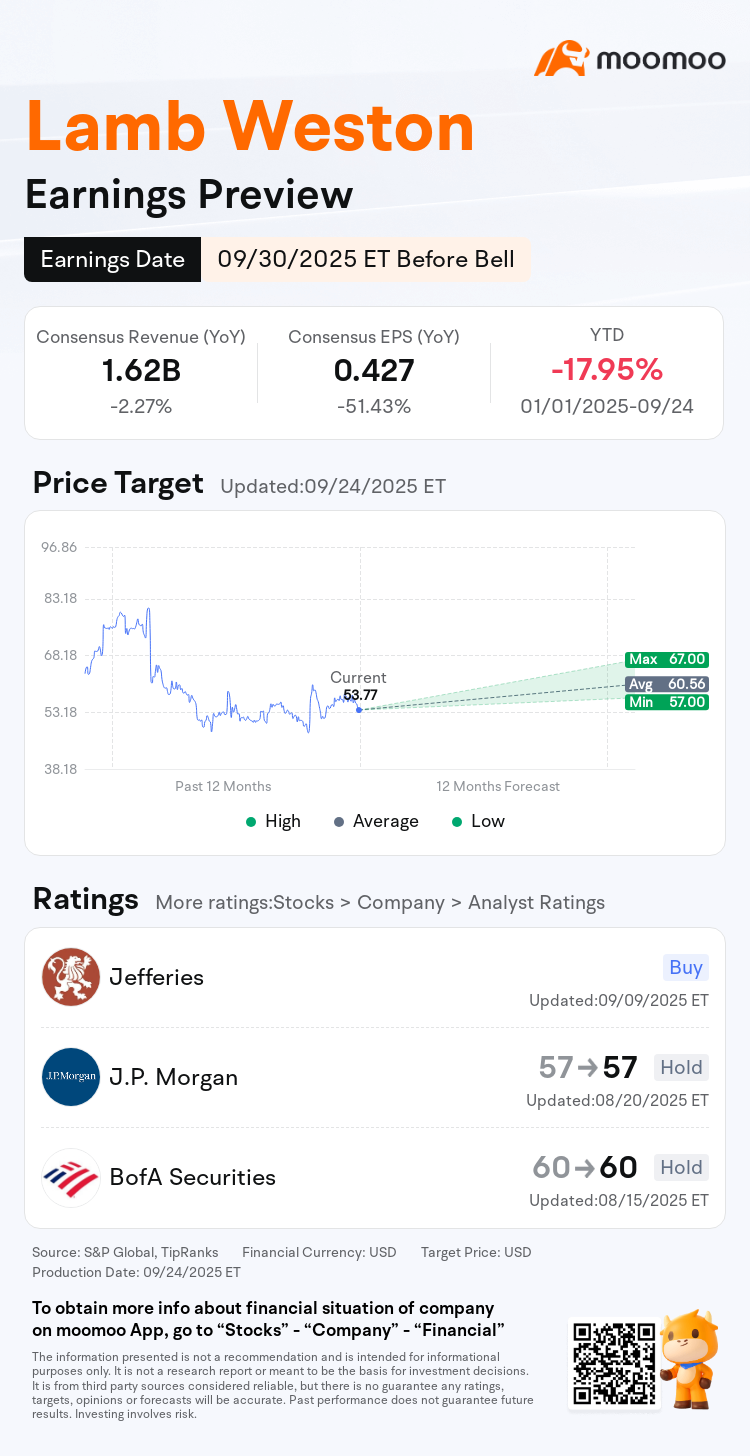Click the QR code image
This screenshot has height=1456, width=750.
point(613,1361)
